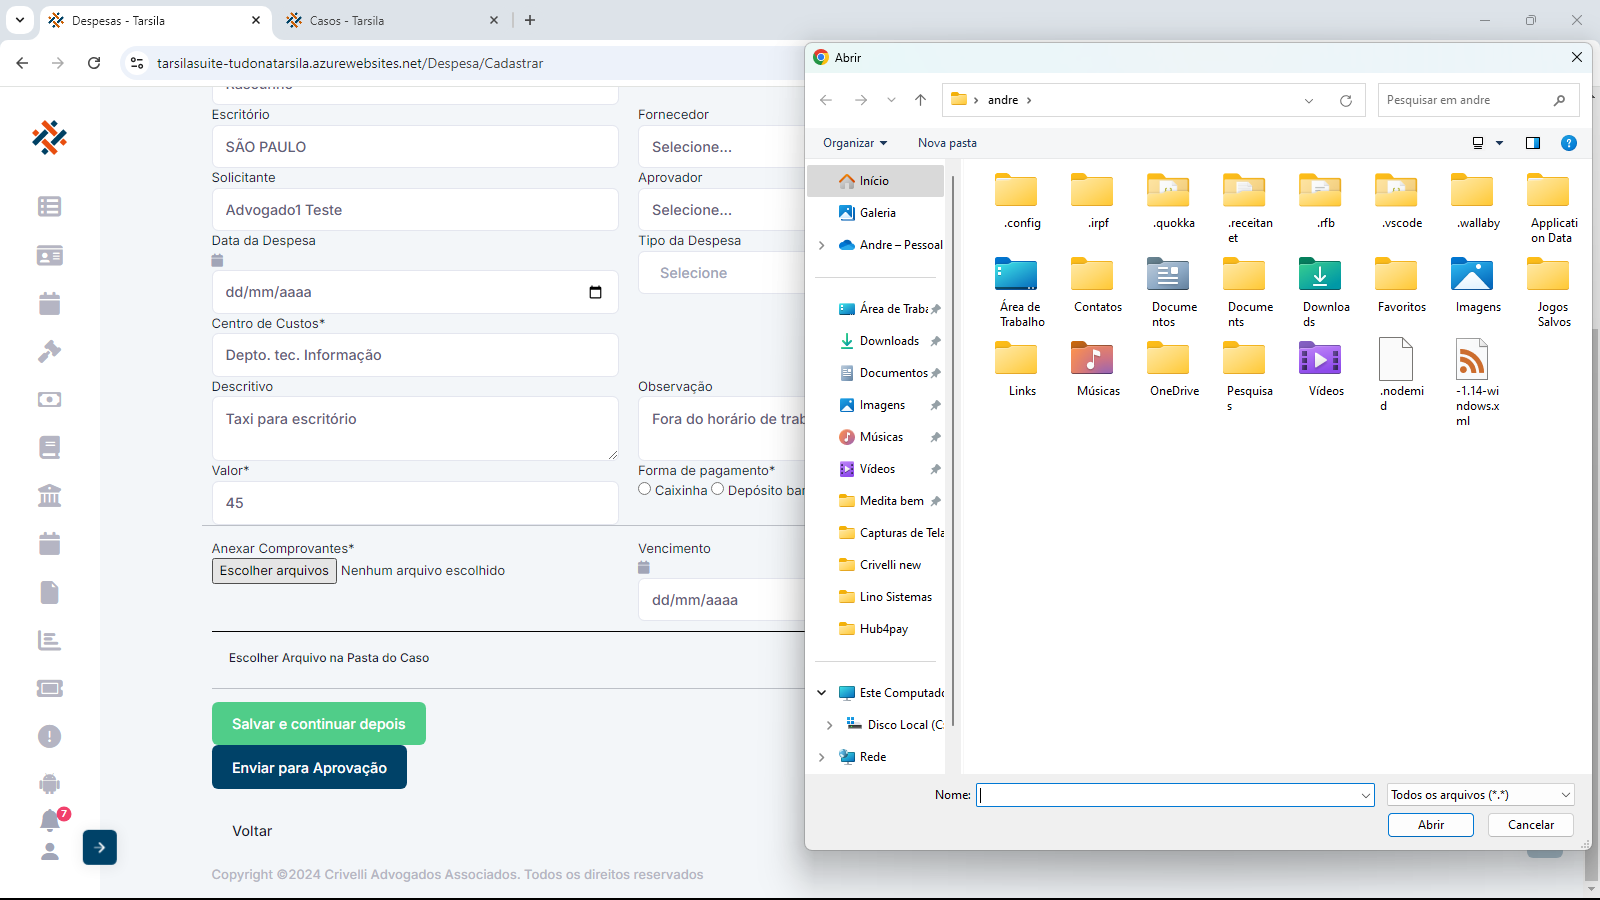
Task: Open the gavel icon in left sidebar
Action: 50,351
